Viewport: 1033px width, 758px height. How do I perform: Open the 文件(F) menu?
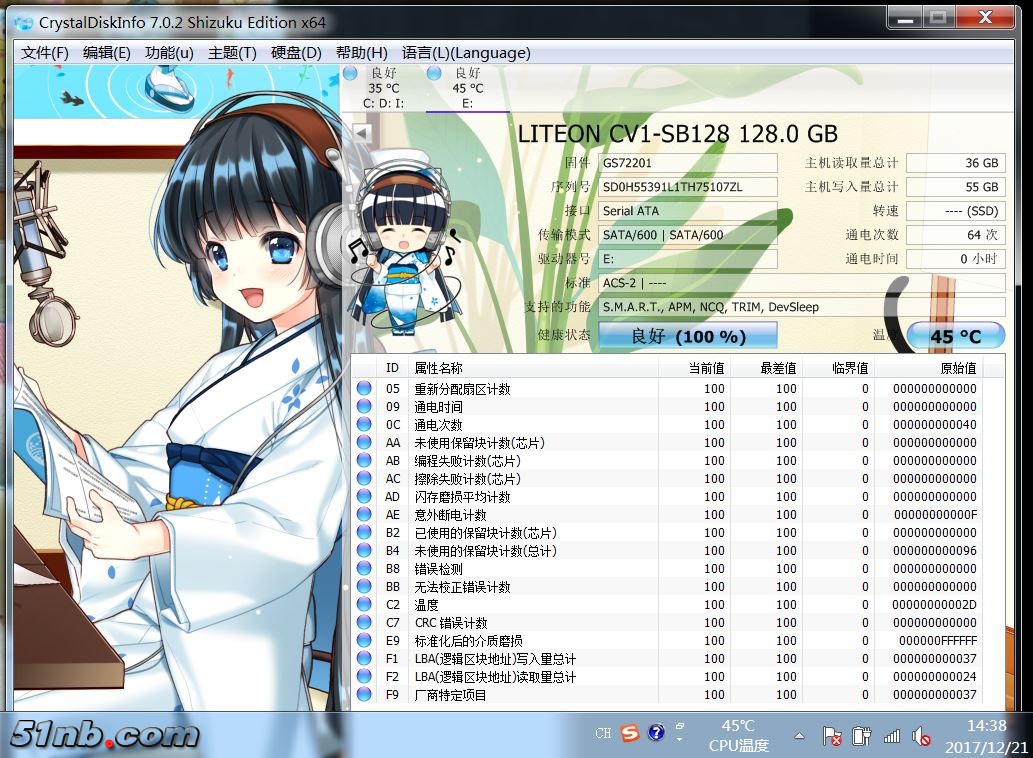tap(45, 53)
